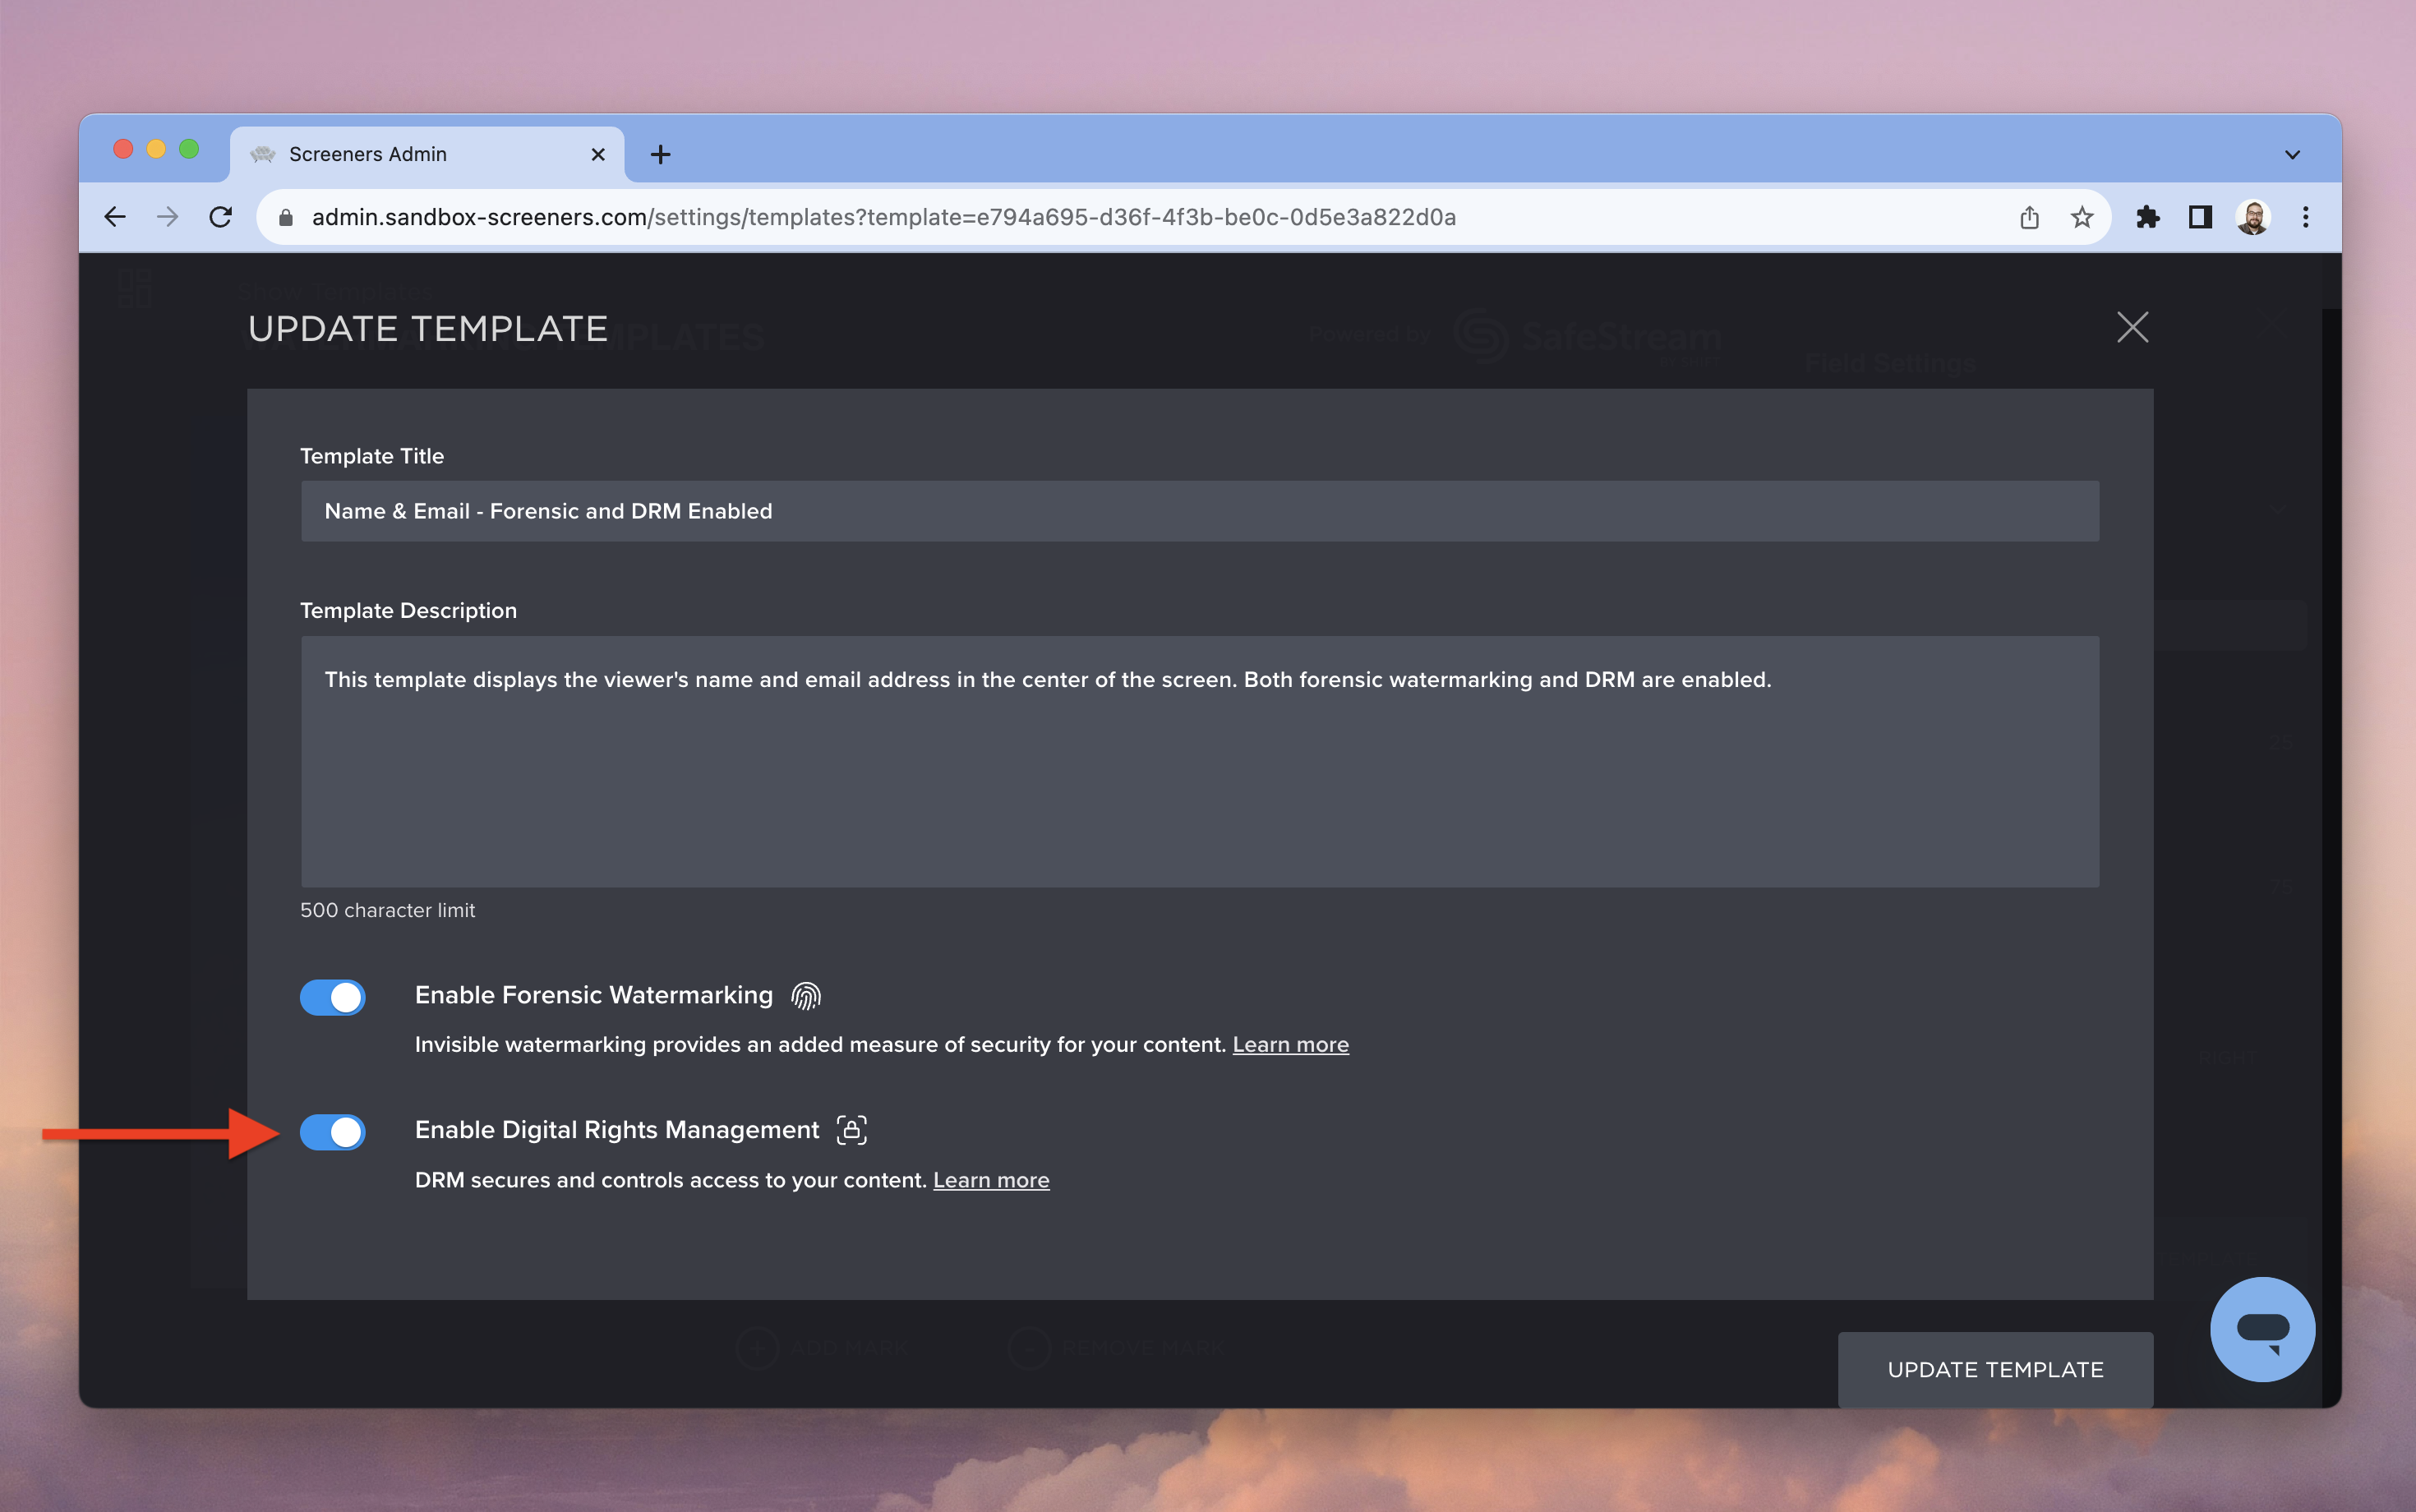Open the browser extensions puzzle icon
Viewport: 2416px width, 1512px height.
pyautogui.click(x=2147, y=217)
